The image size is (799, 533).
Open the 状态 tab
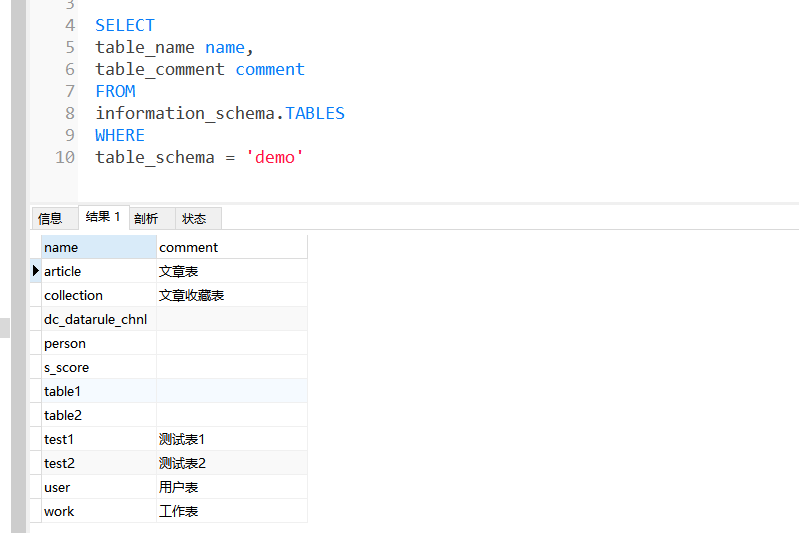[x=198, y=219]
